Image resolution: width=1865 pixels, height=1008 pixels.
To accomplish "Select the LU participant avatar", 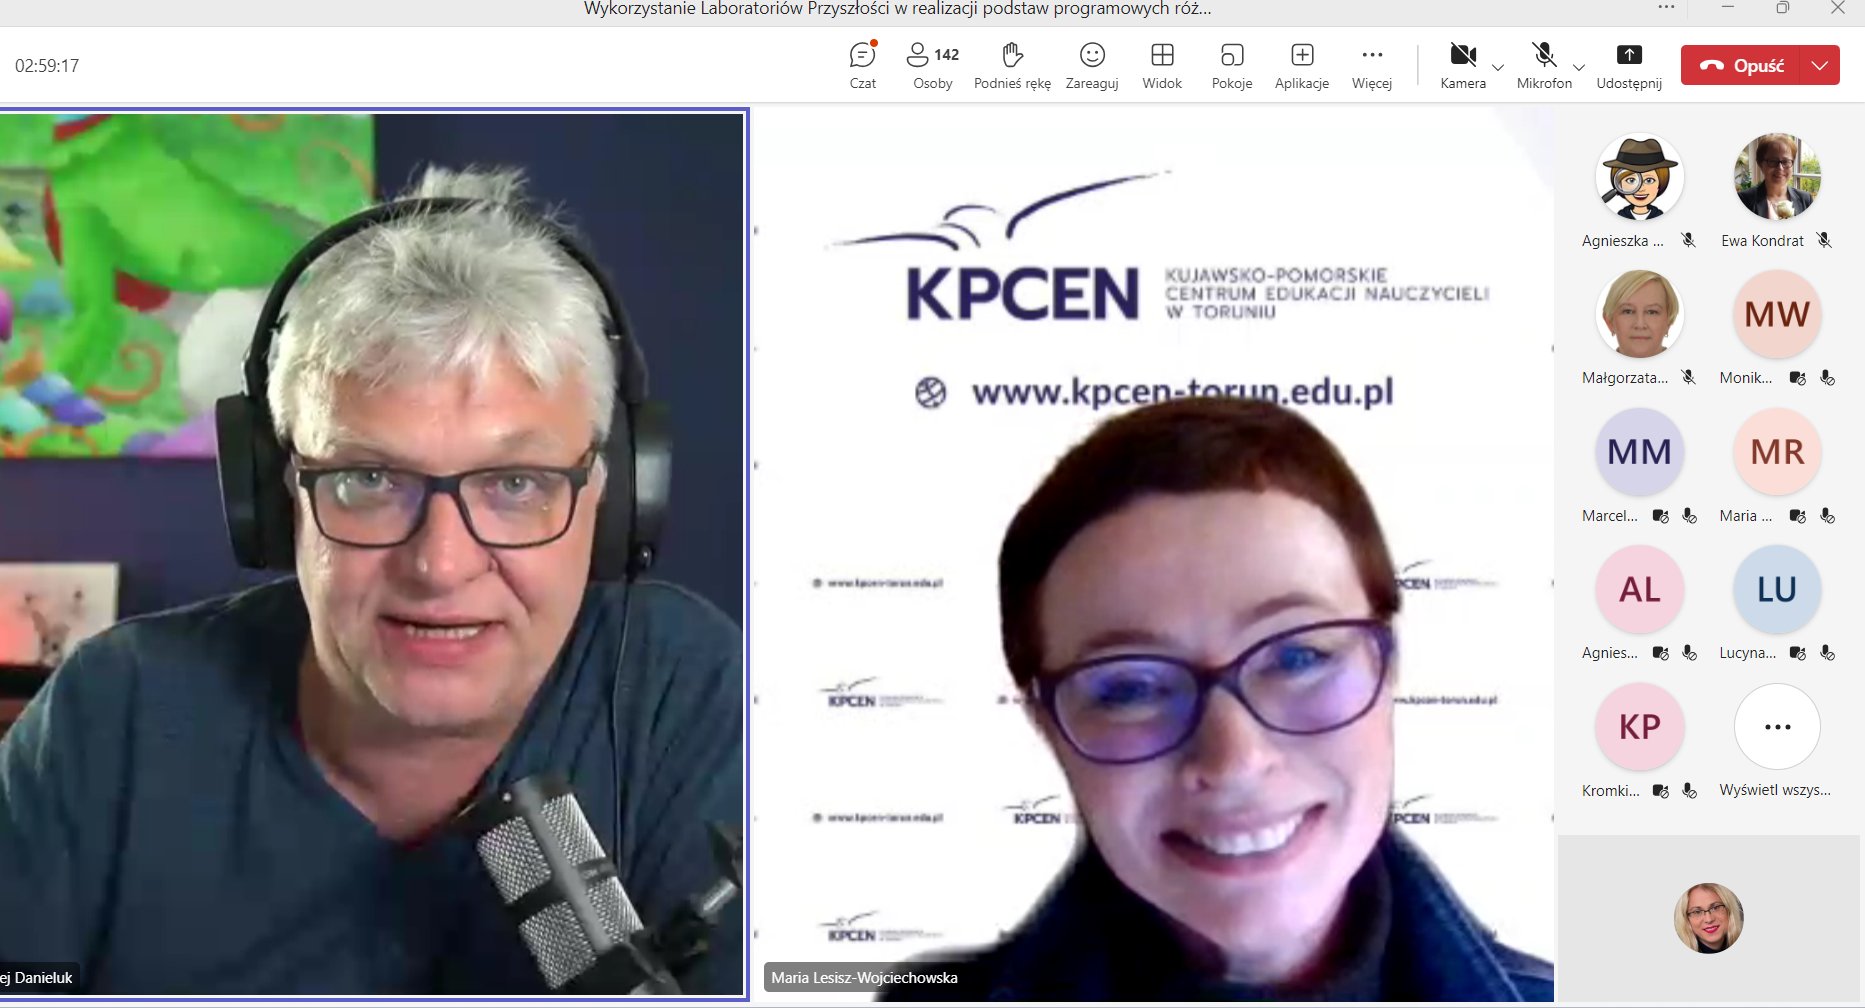I will coord(1777,589).
